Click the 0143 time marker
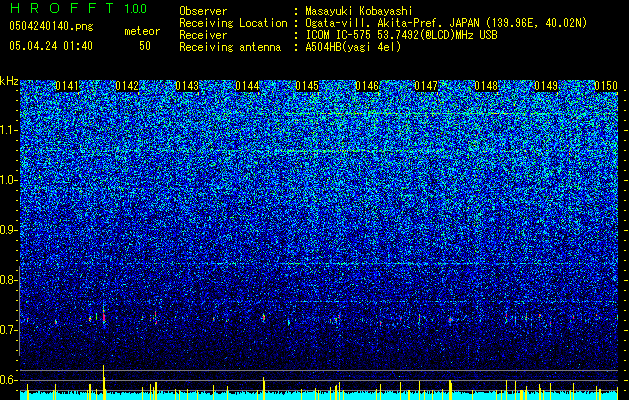Image resolution: width=629 pixels, height=400 pixels. coord(187,86)
